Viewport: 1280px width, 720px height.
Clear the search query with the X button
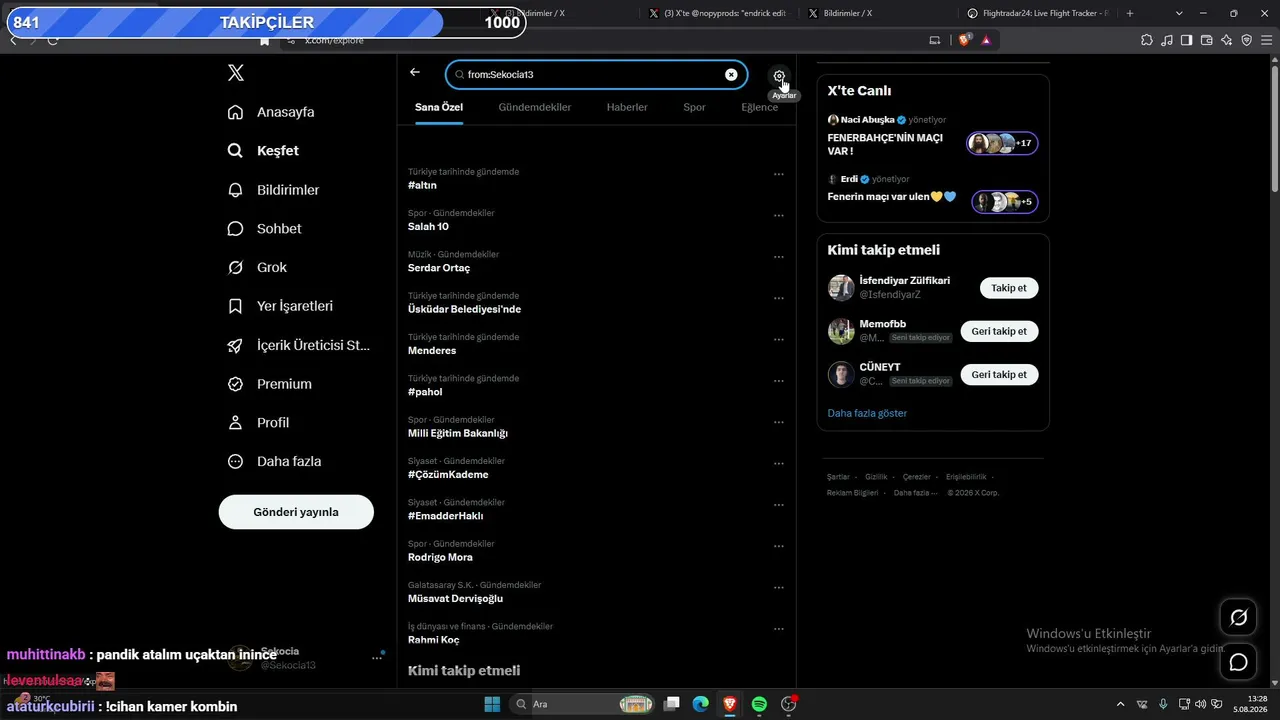pyautogui.click(x=731, y=75)
